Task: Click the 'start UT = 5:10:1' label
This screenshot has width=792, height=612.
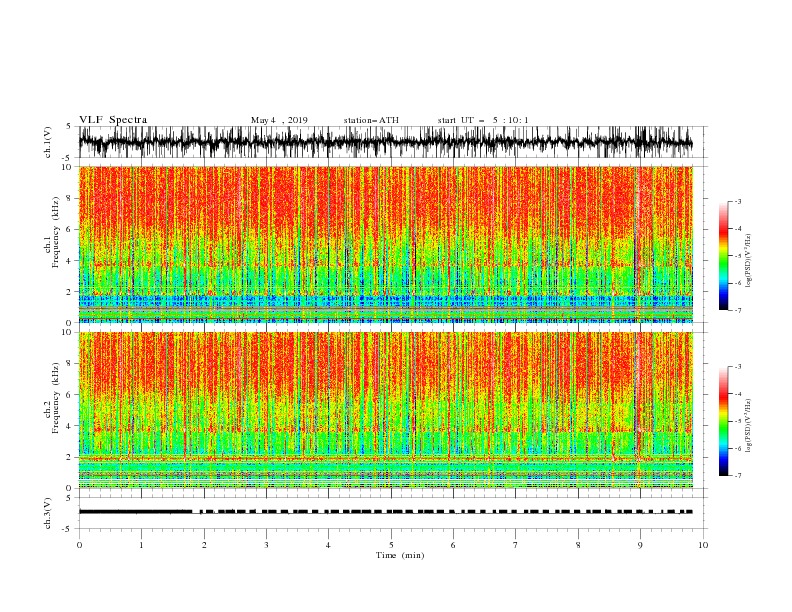Action: [483, 120]
